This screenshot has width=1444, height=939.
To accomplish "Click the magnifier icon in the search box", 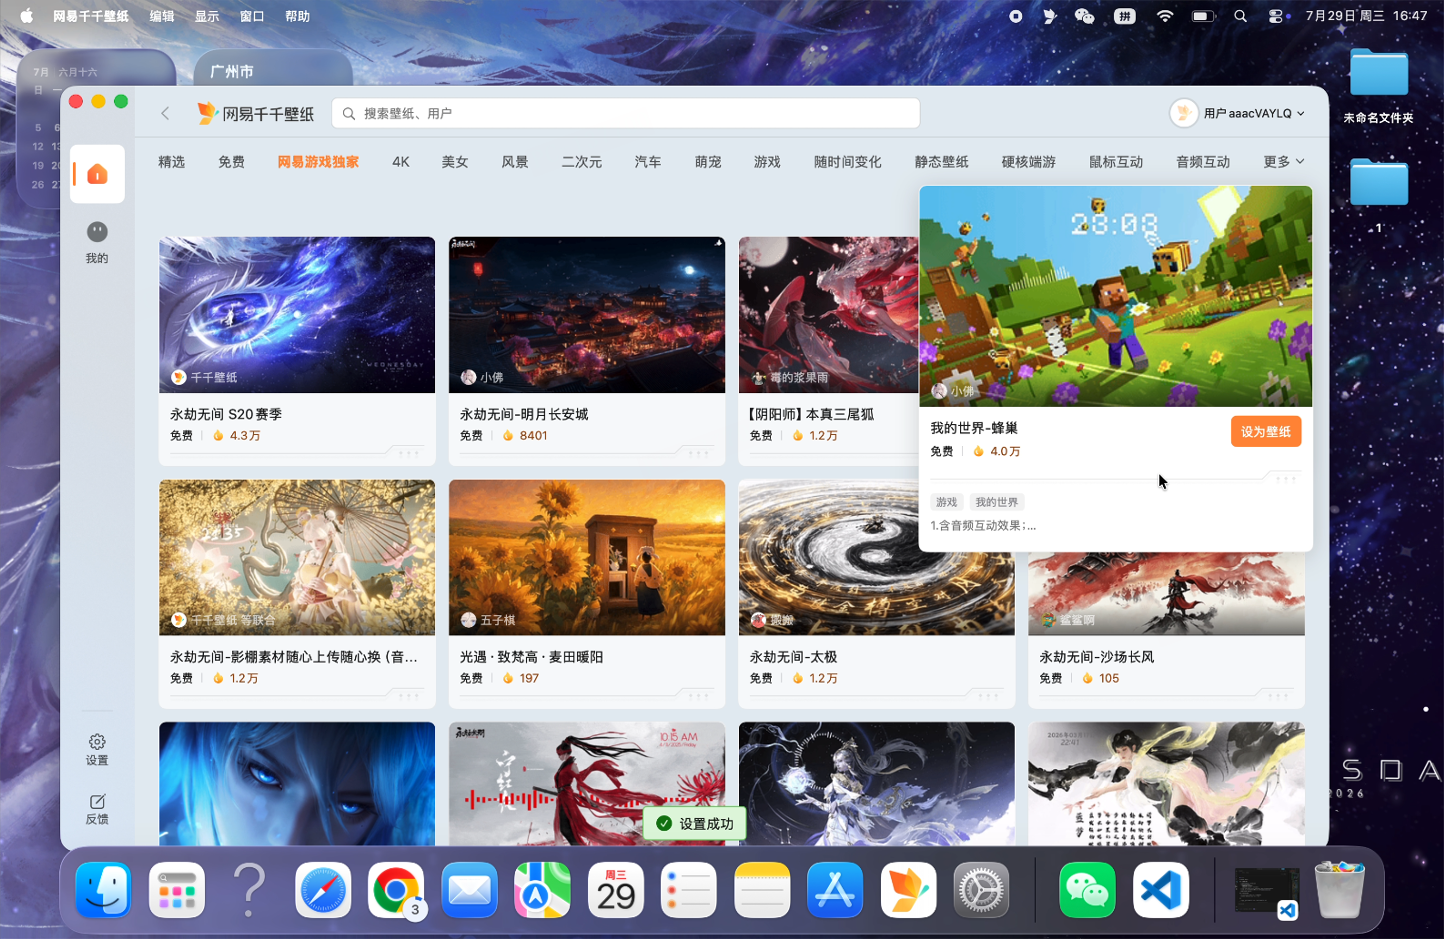I will [349, 114].
